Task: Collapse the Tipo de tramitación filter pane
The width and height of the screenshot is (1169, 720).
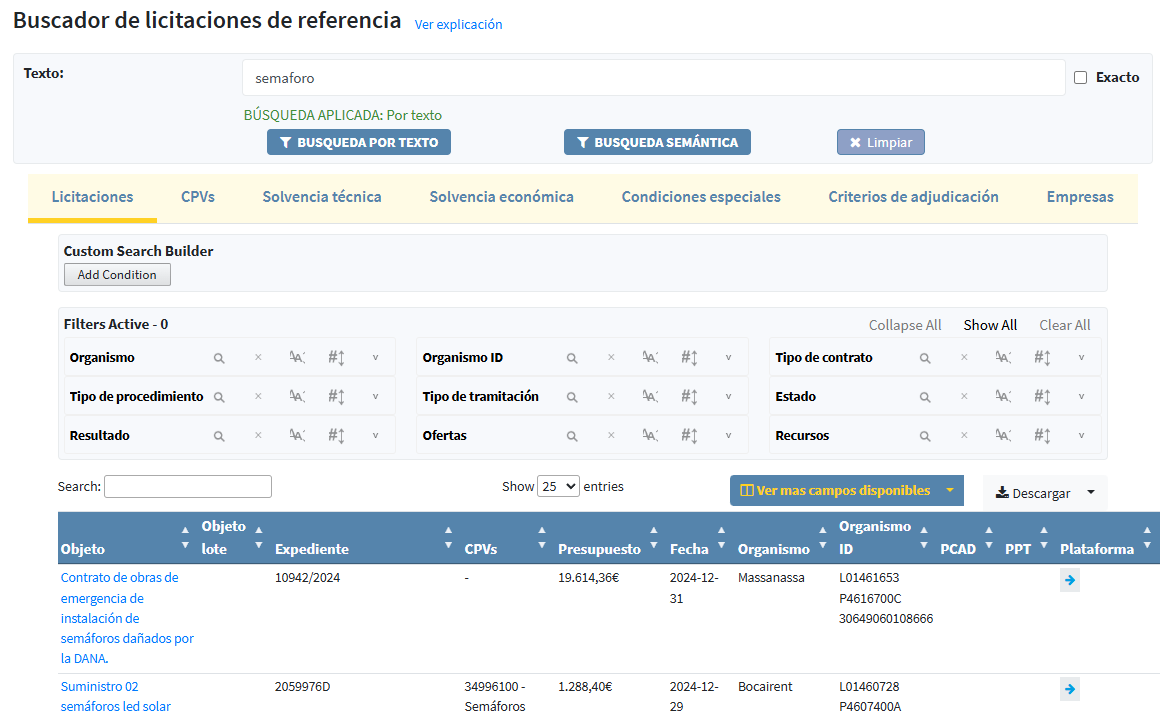Action: pyautogui.click(x=728, y=397)
